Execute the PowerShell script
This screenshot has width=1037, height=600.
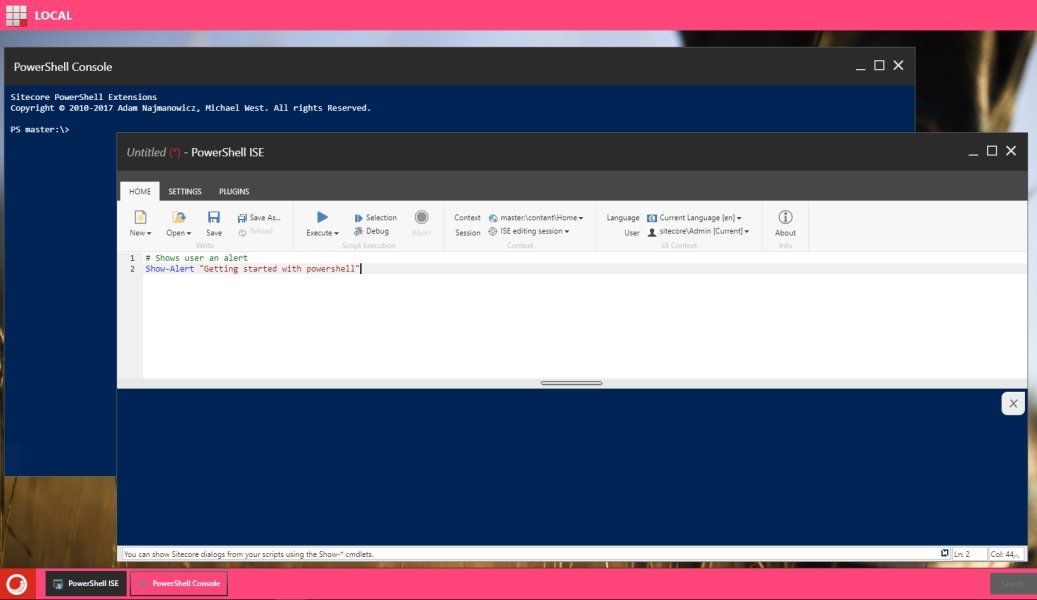320,216
